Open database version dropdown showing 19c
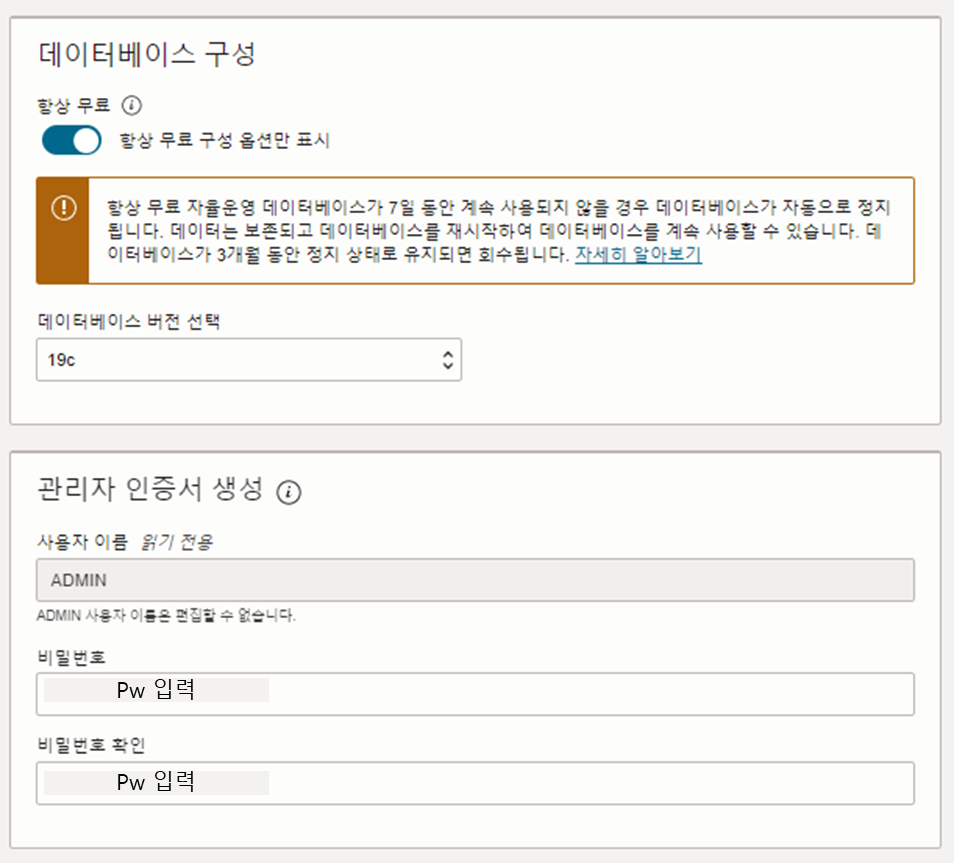The width and height of the screenshot is (954, 863). [x=249, y=360]
